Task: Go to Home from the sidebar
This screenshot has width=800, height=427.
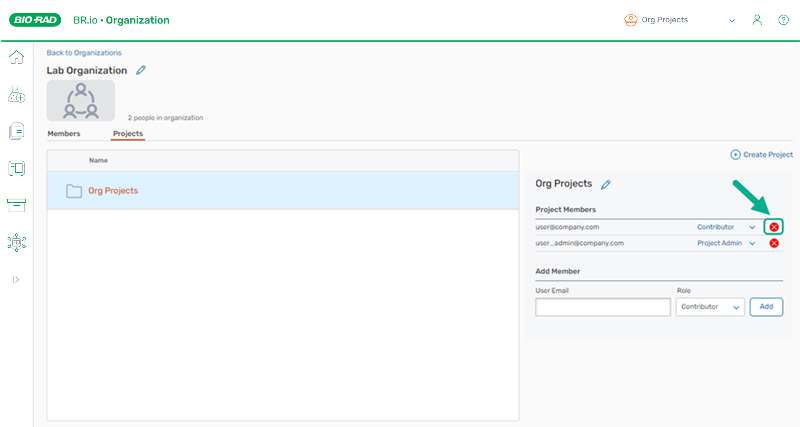Action: pos(16,57)
